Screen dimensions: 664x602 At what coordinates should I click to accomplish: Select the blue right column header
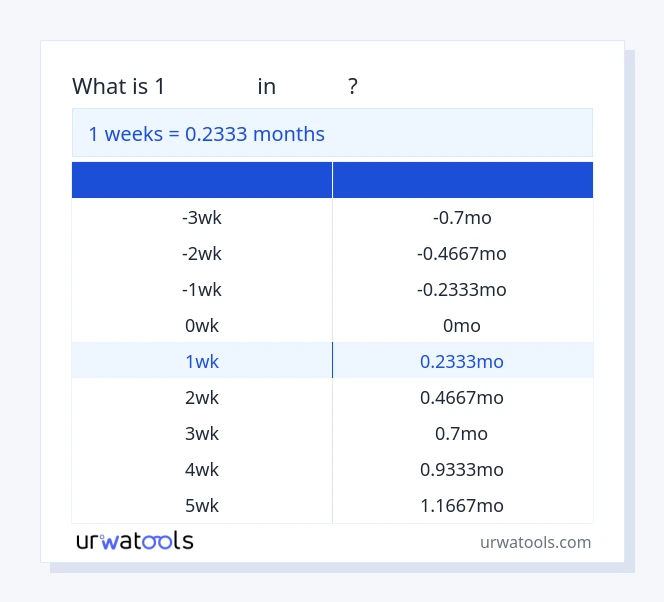(462, 180)
